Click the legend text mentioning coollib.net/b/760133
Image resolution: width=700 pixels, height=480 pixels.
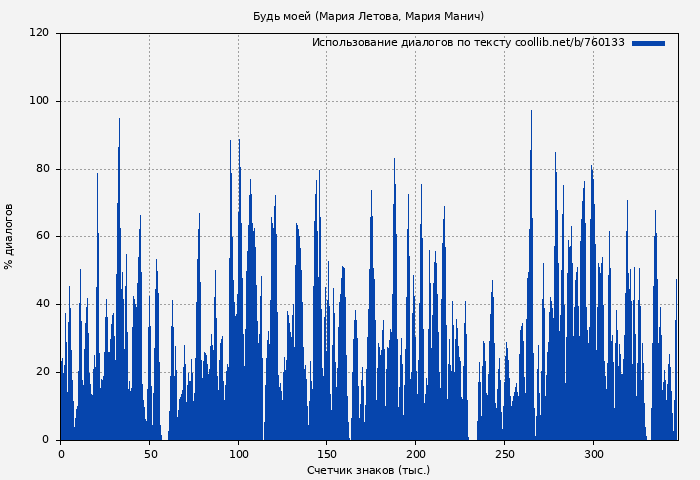(468, 43)
